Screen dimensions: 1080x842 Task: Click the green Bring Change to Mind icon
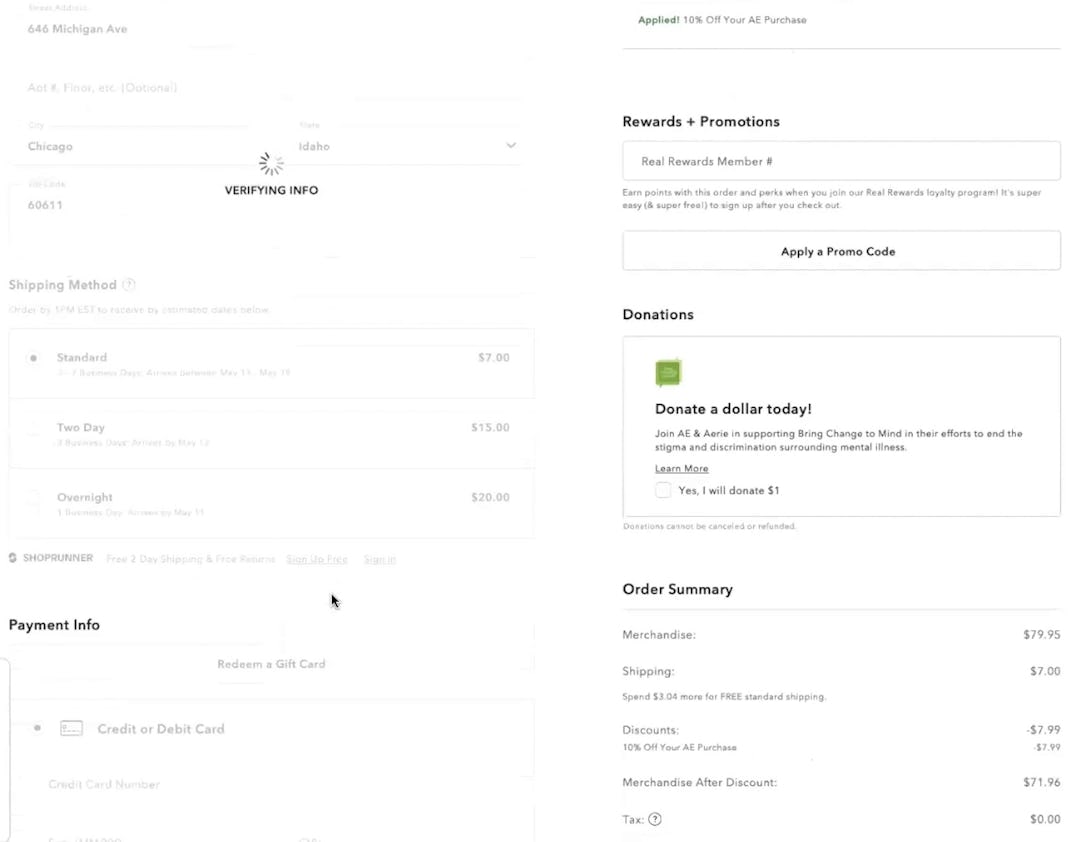coord(668,372)
